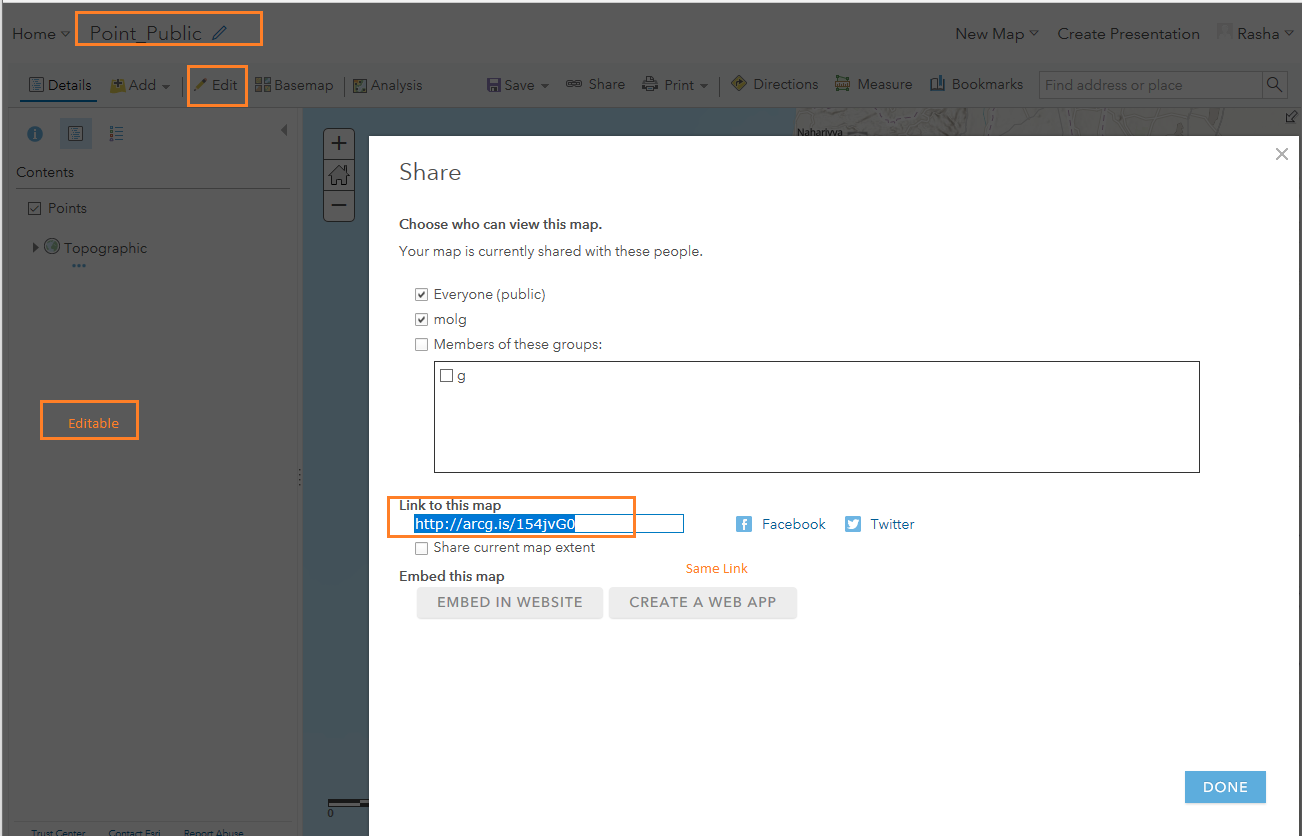Return map to default home extent
Screen dimensions: 1302x836
point(339,175)
